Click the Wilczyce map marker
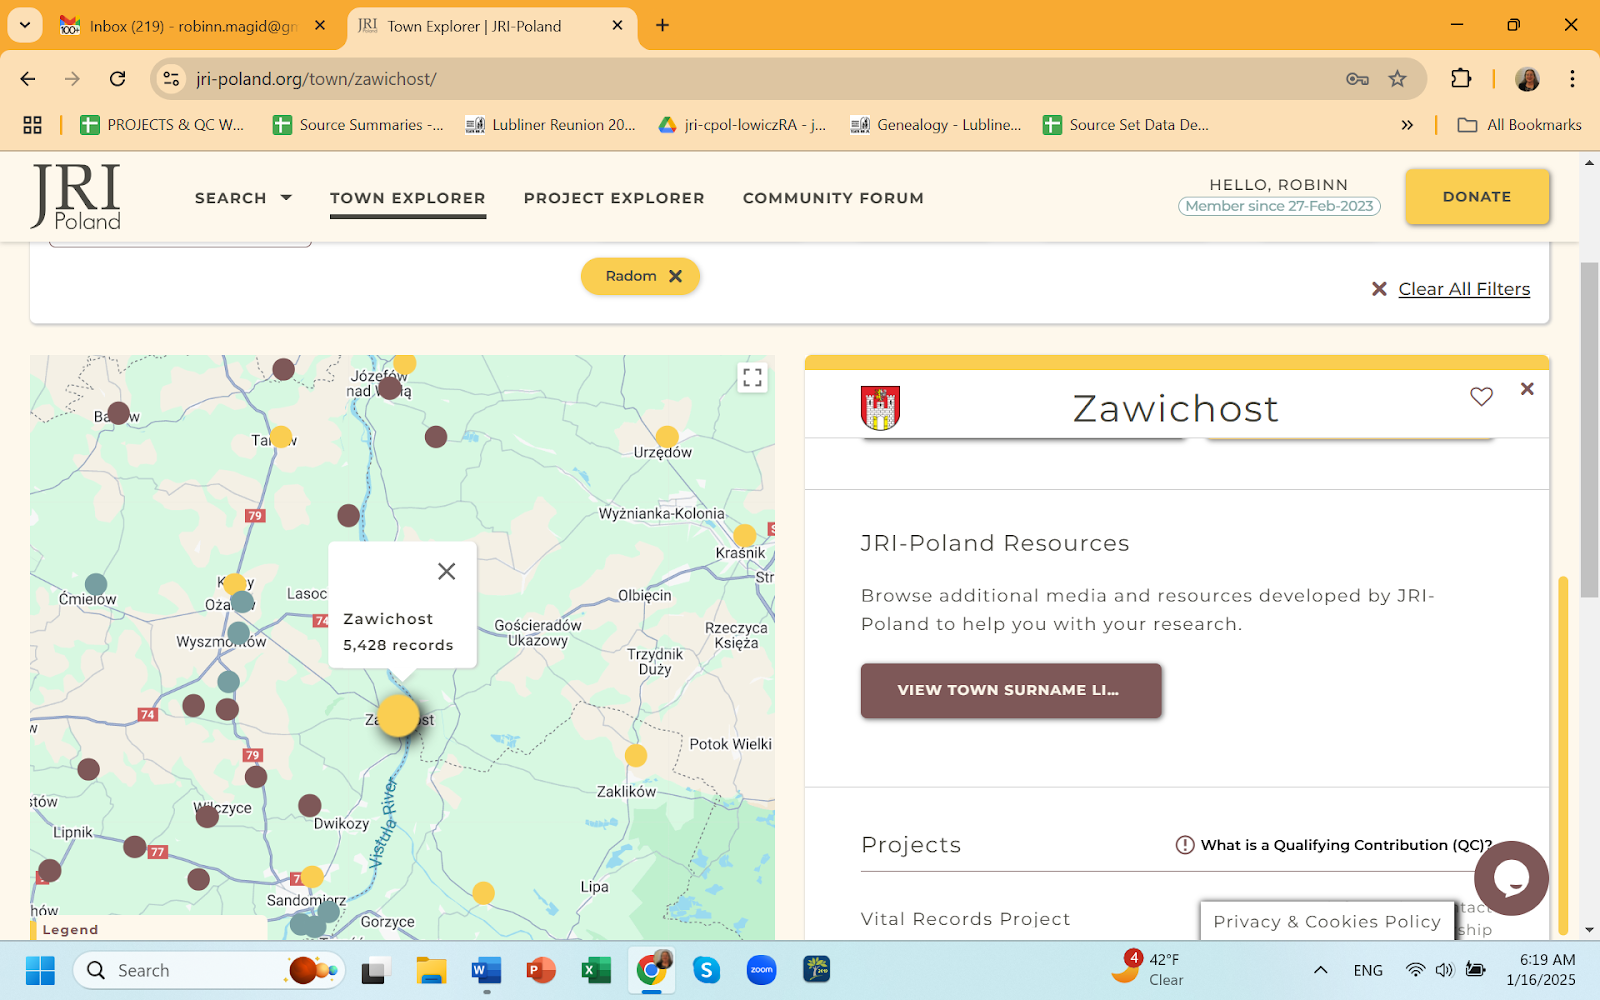 [x=207, y=816]
